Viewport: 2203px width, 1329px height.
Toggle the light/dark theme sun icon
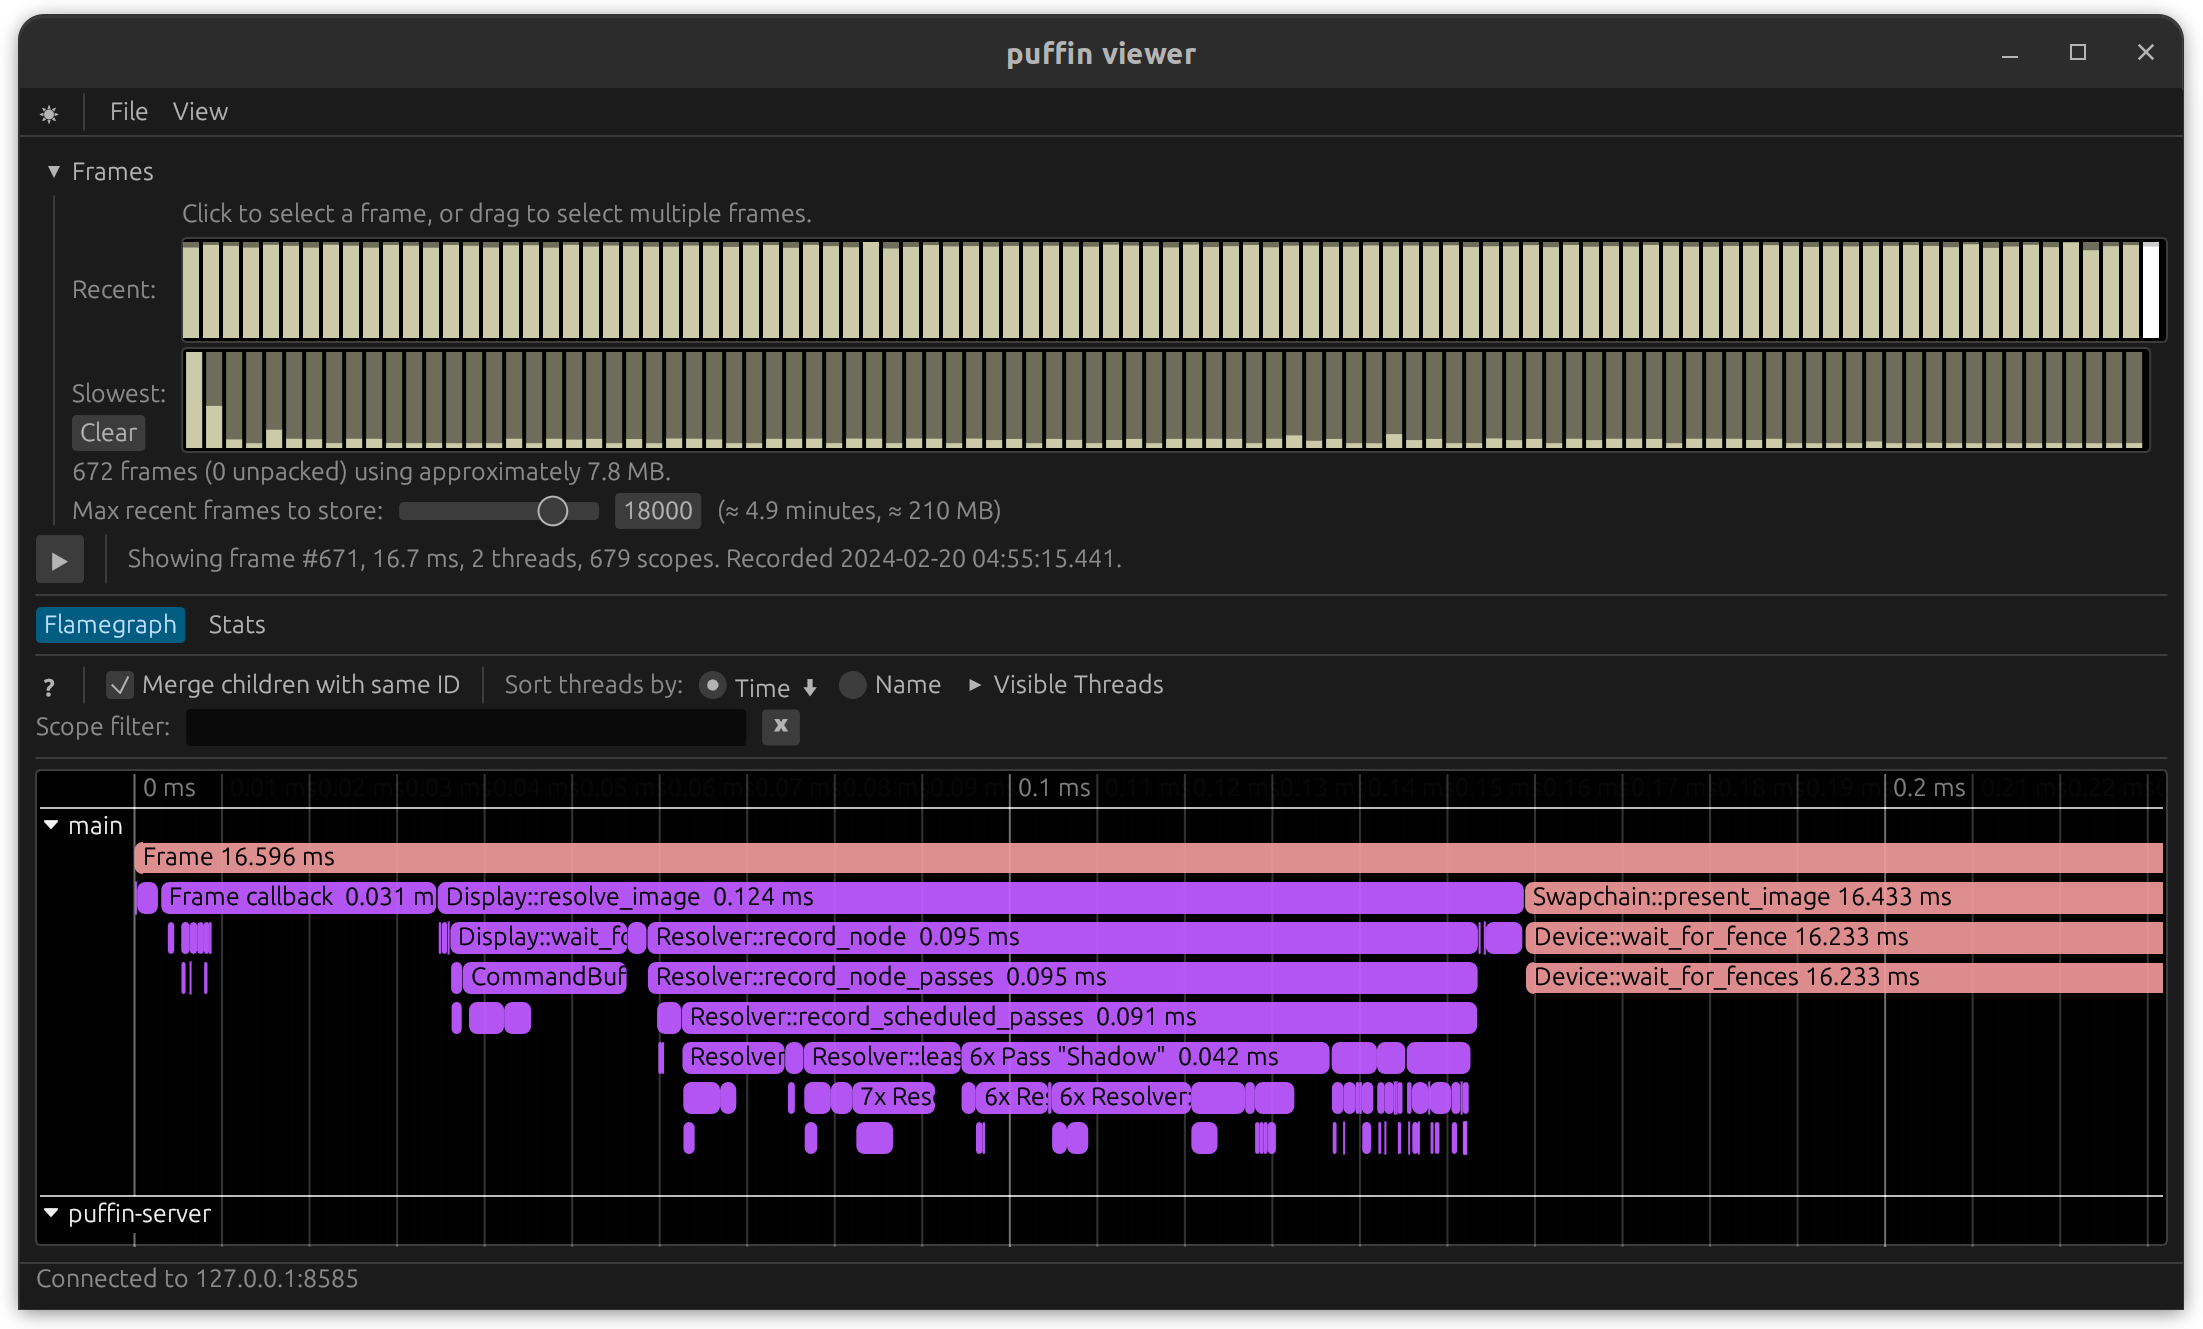(48, 113)
